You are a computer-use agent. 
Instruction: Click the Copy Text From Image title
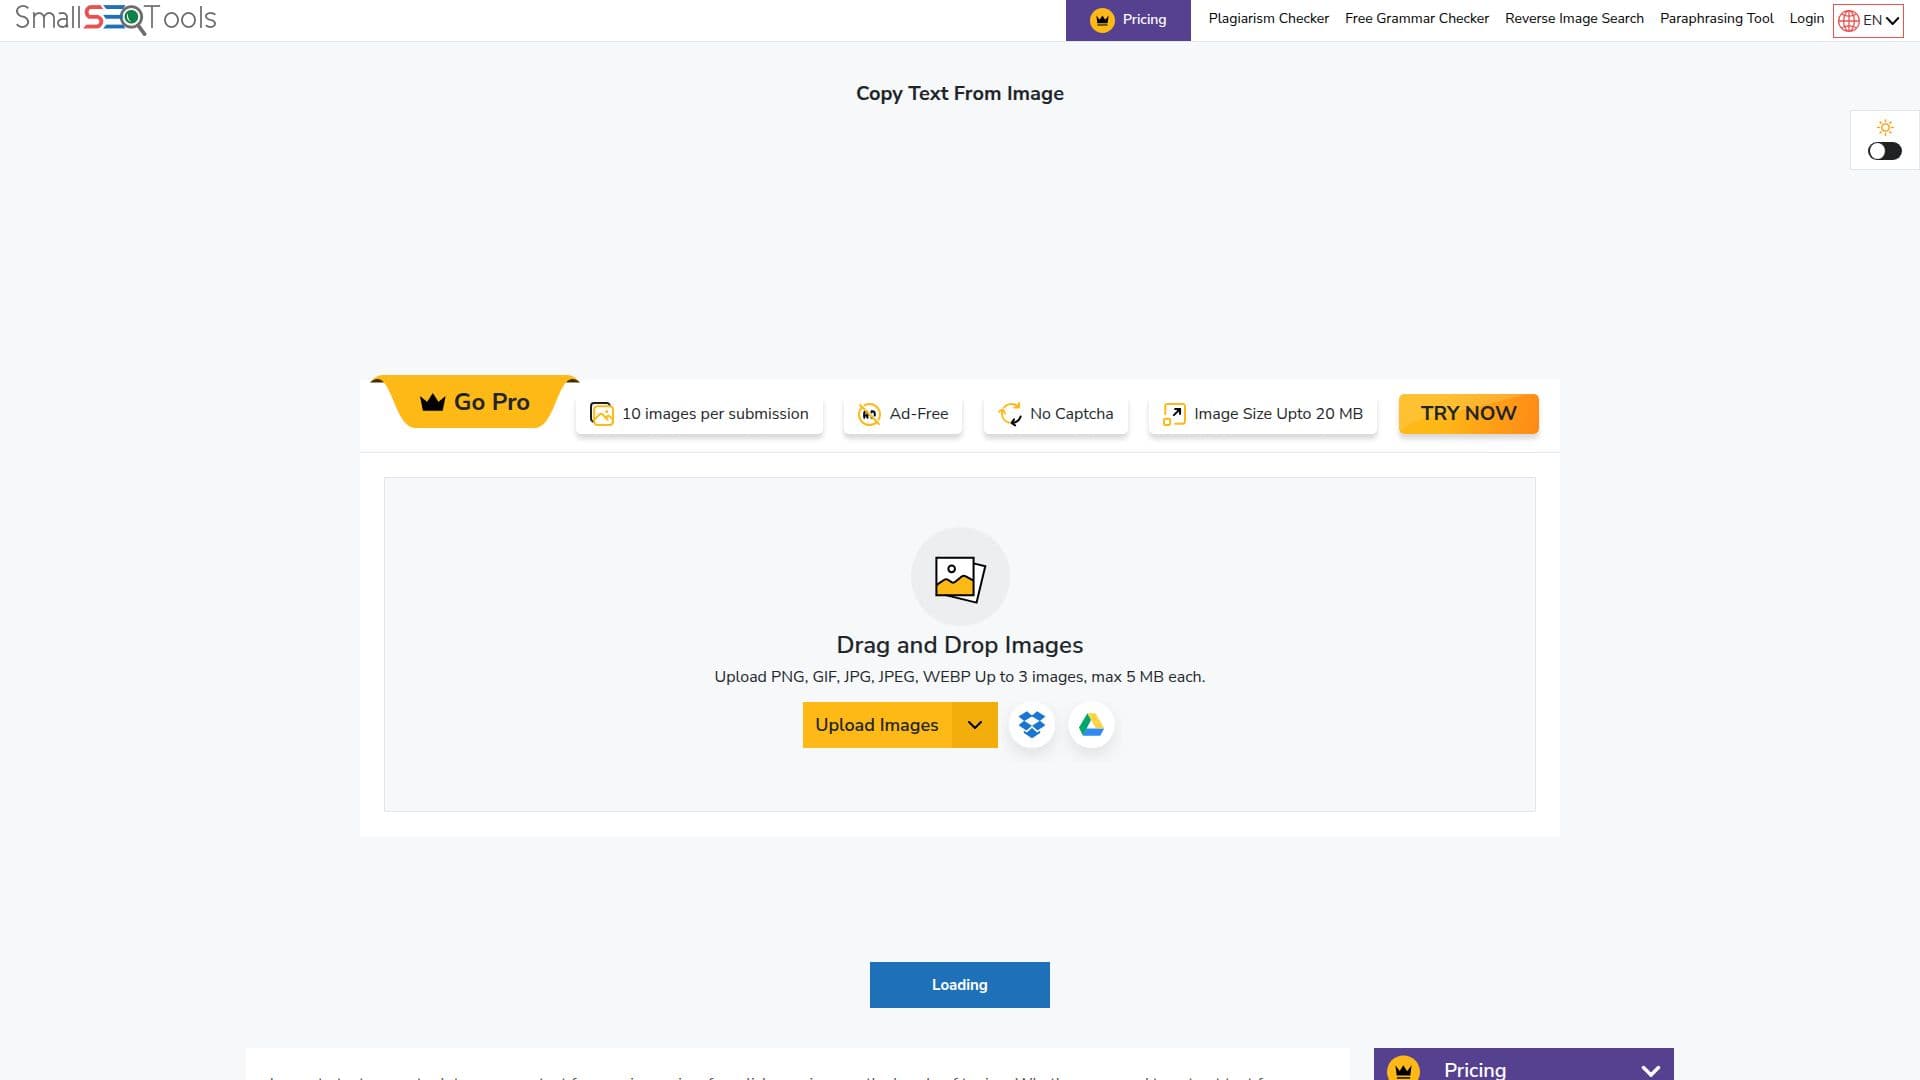(960, 93)
